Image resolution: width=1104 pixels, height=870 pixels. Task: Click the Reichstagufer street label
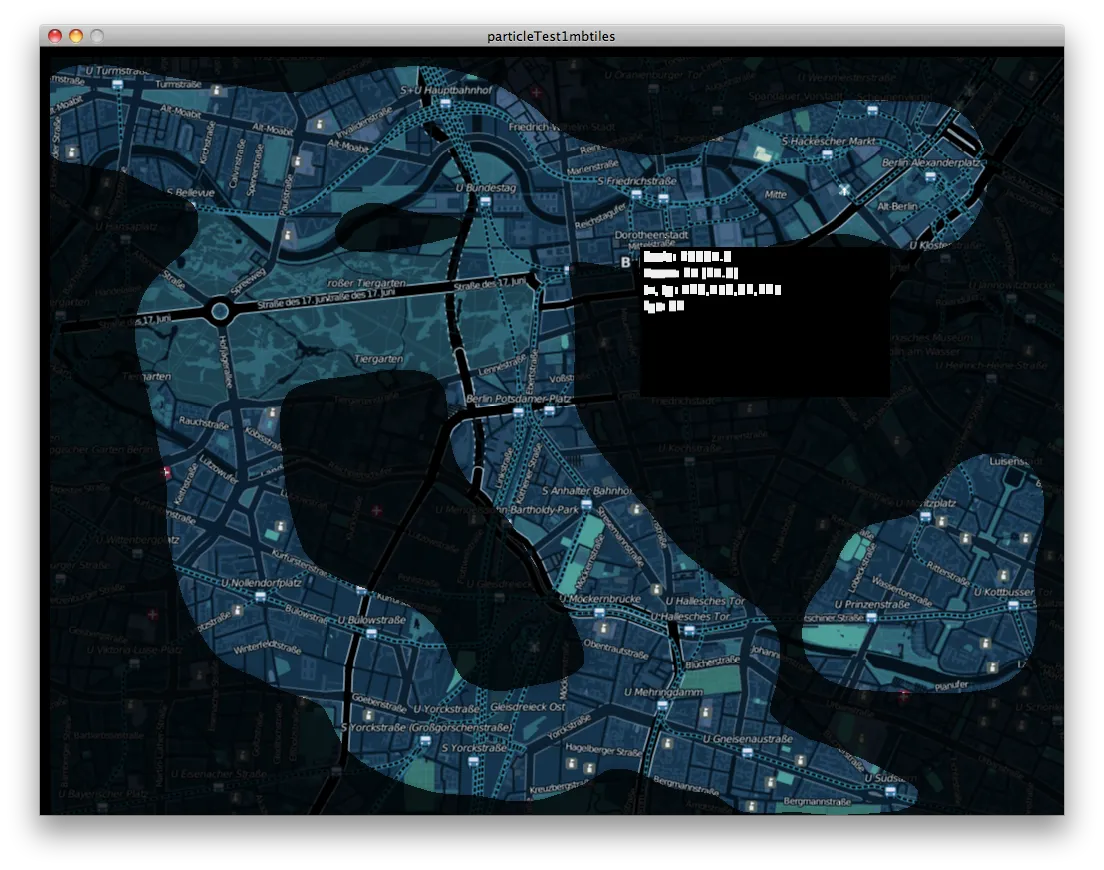click(600, 216)
